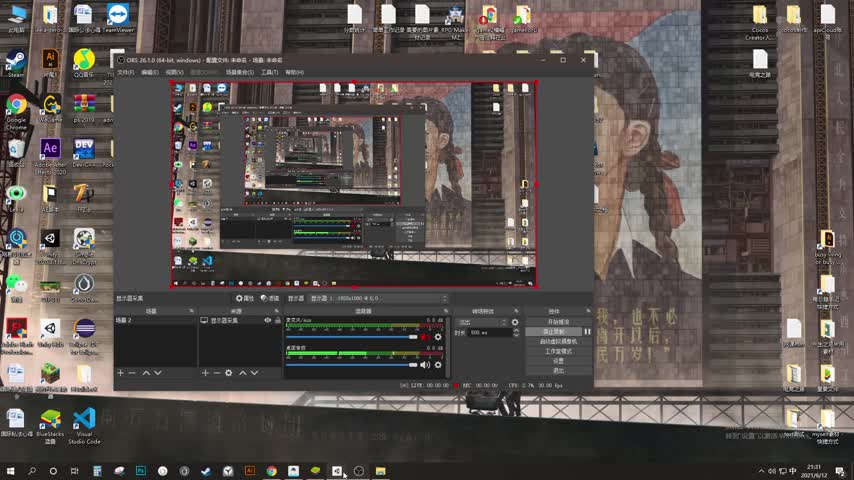Enable Studio Mode button
854x480 pixels.
pos(558,351)
